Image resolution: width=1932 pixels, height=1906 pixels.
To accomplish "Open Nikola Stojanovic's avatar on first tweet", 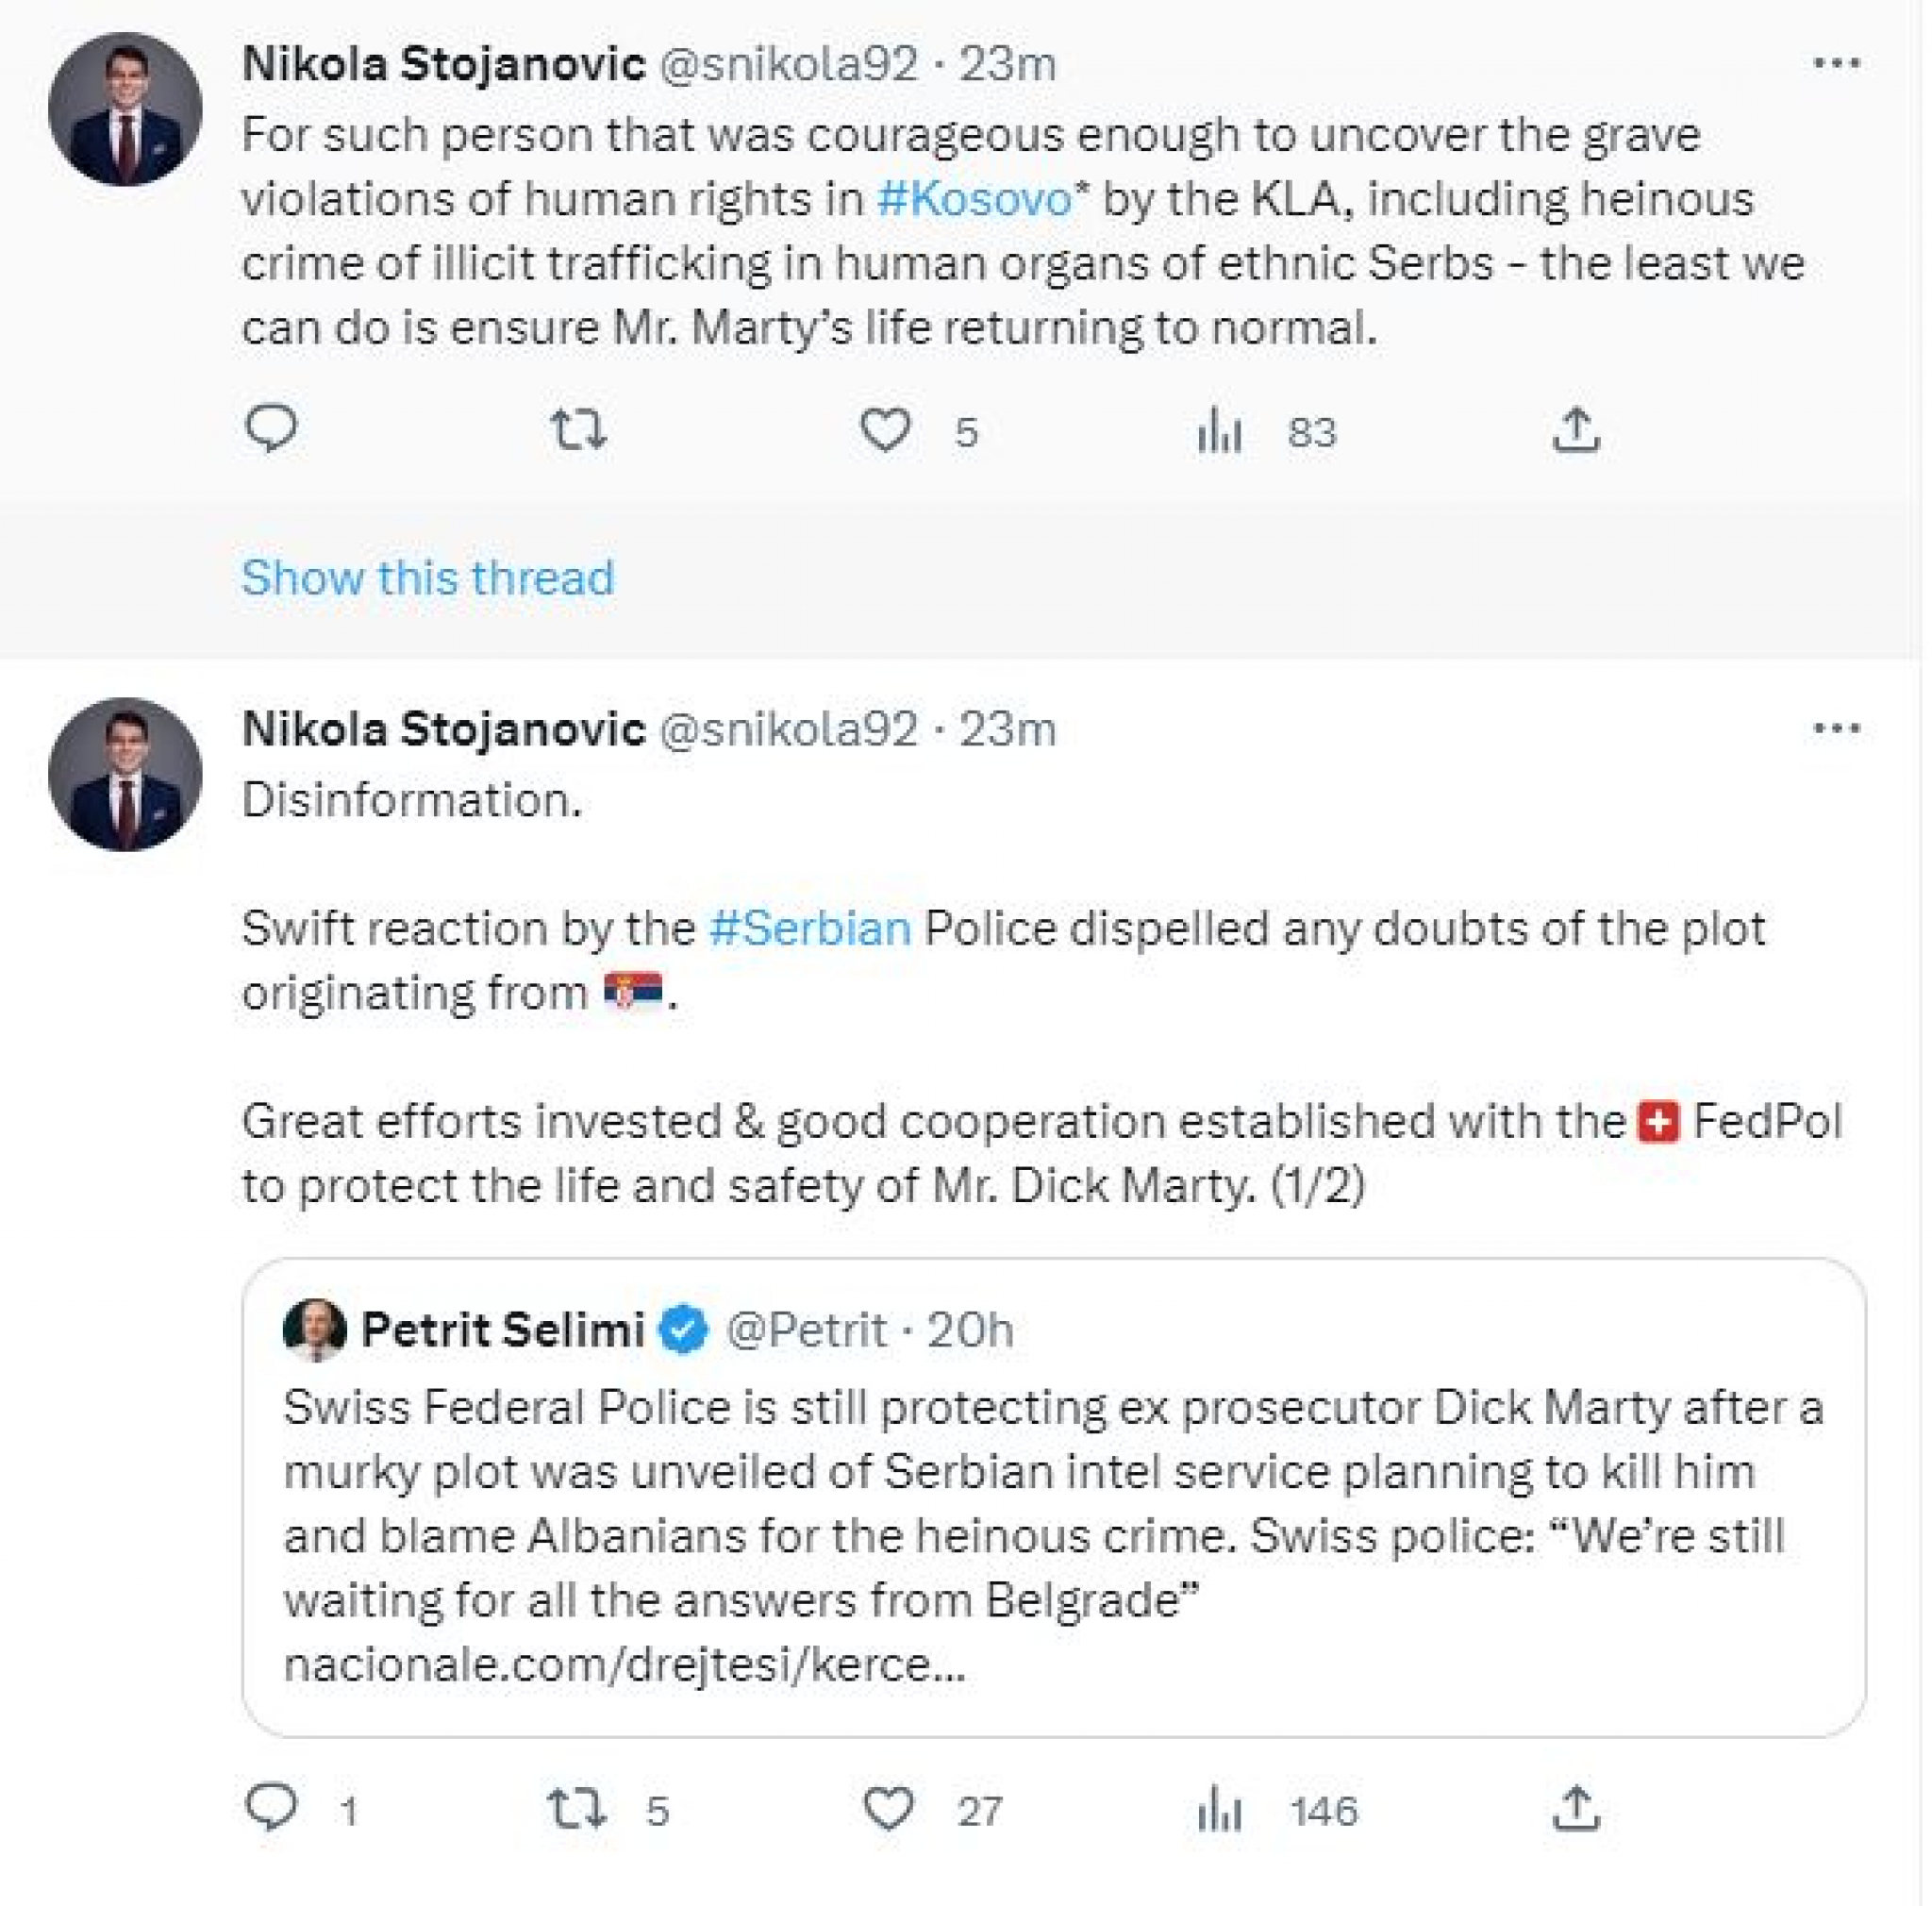I will tap(125, 110).
